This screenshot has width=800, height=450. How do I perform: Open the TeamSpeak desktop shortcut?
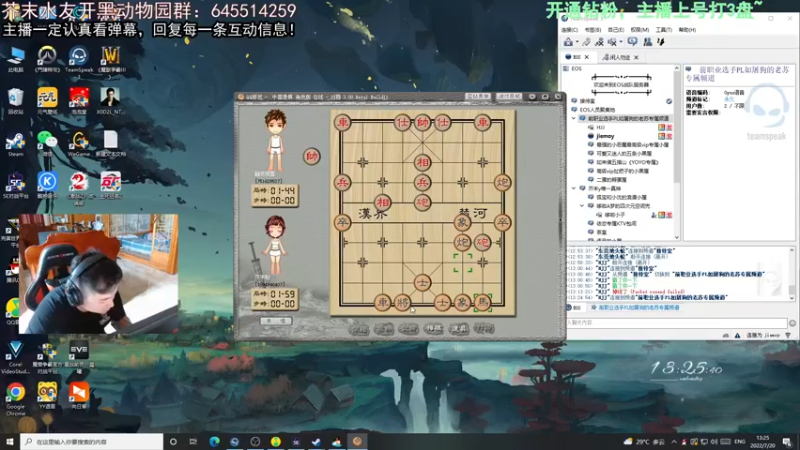[x=79, y=61]
